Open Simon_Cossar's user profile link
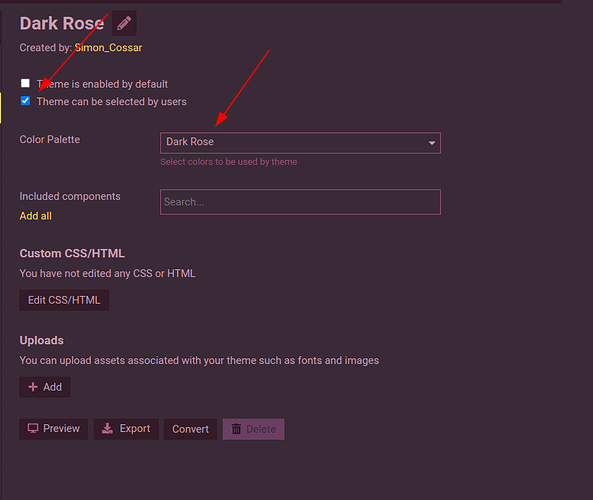Viewport: 593px width, 500px height. (108, 48)
